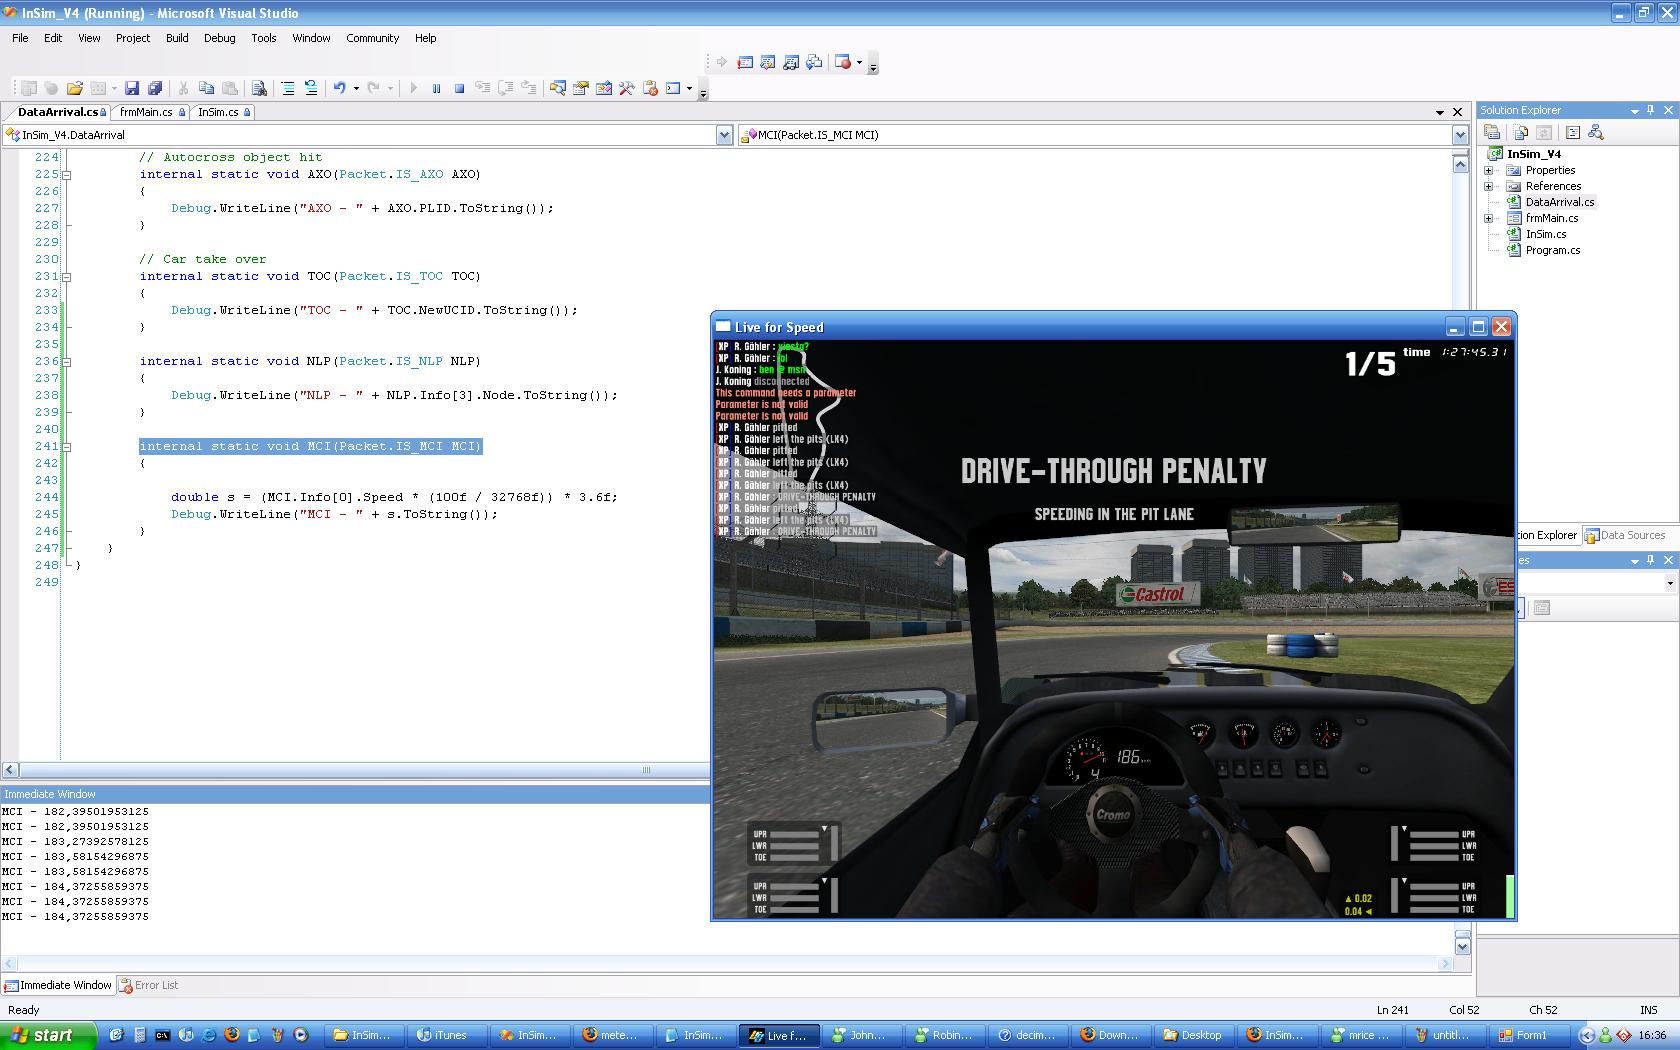Click the Undo toolbar icon

pyautogui.click(x=340, y=88)
